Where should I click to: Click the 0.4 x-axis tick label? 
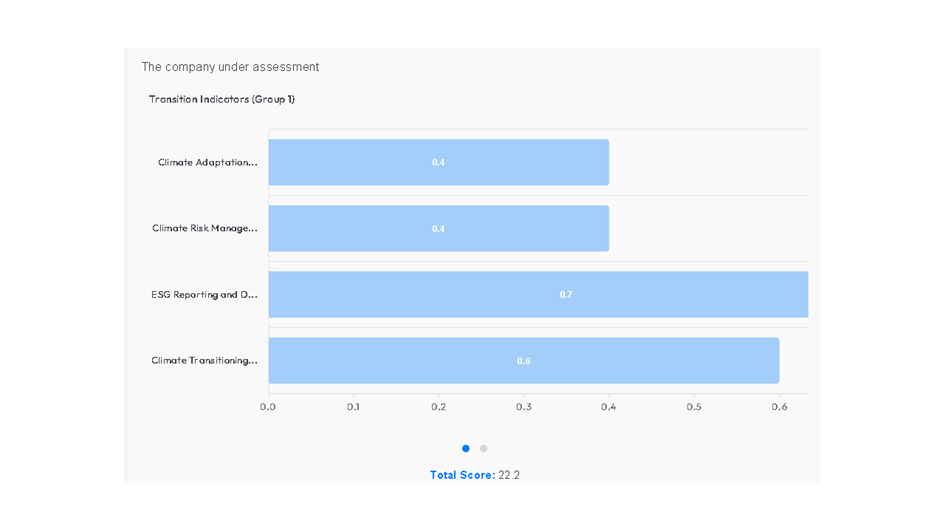[609, 407]
